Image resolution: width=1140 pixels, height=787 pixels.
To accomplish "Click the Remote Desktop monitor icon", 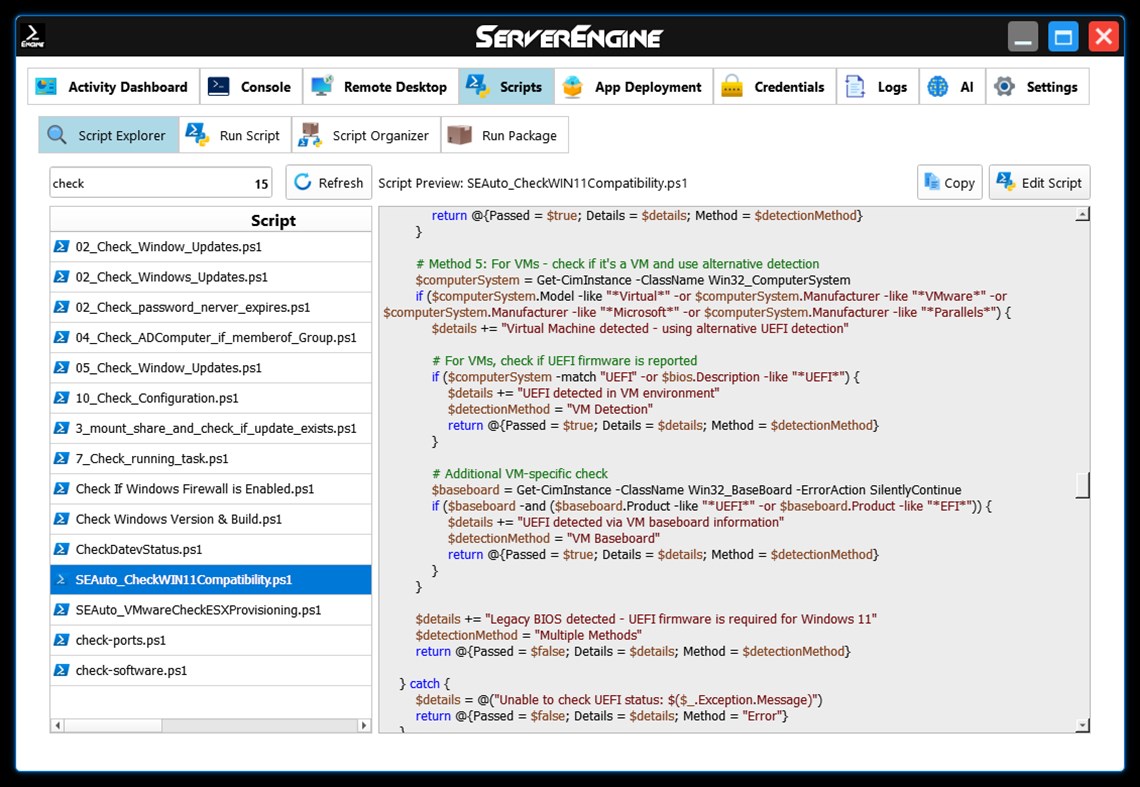I will click(x=318, y=86).
